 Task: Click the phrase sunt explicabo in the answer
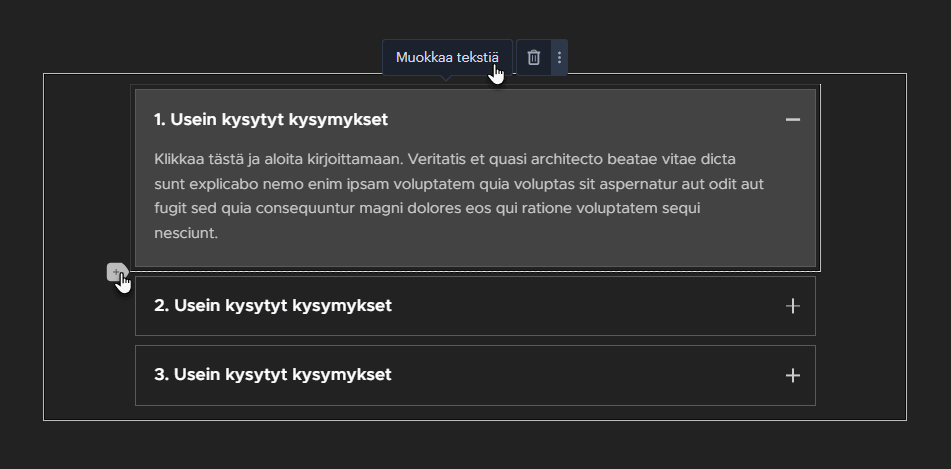click(x=207, y=184)
